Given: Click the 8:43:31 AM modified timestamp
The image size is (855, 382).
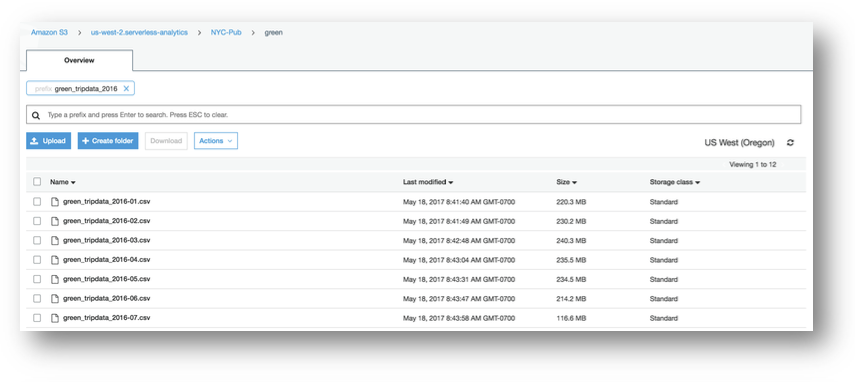Looking at the screenshot, I should coord(459,280).
